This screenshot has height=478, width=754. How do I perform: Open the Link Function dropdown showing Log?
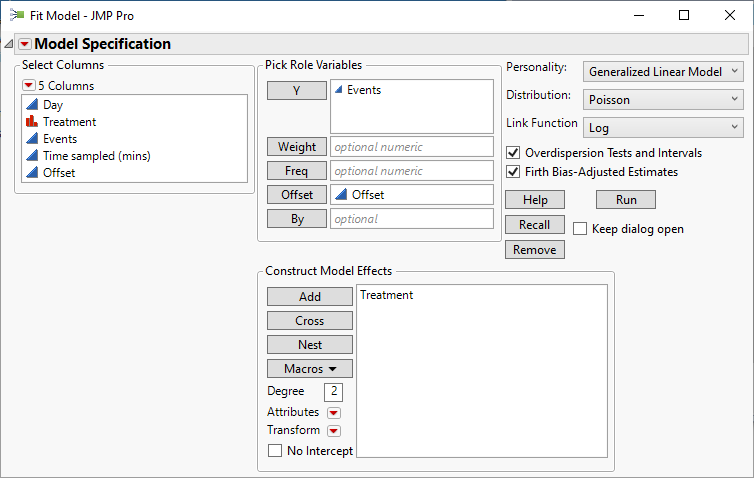point(663,127)
